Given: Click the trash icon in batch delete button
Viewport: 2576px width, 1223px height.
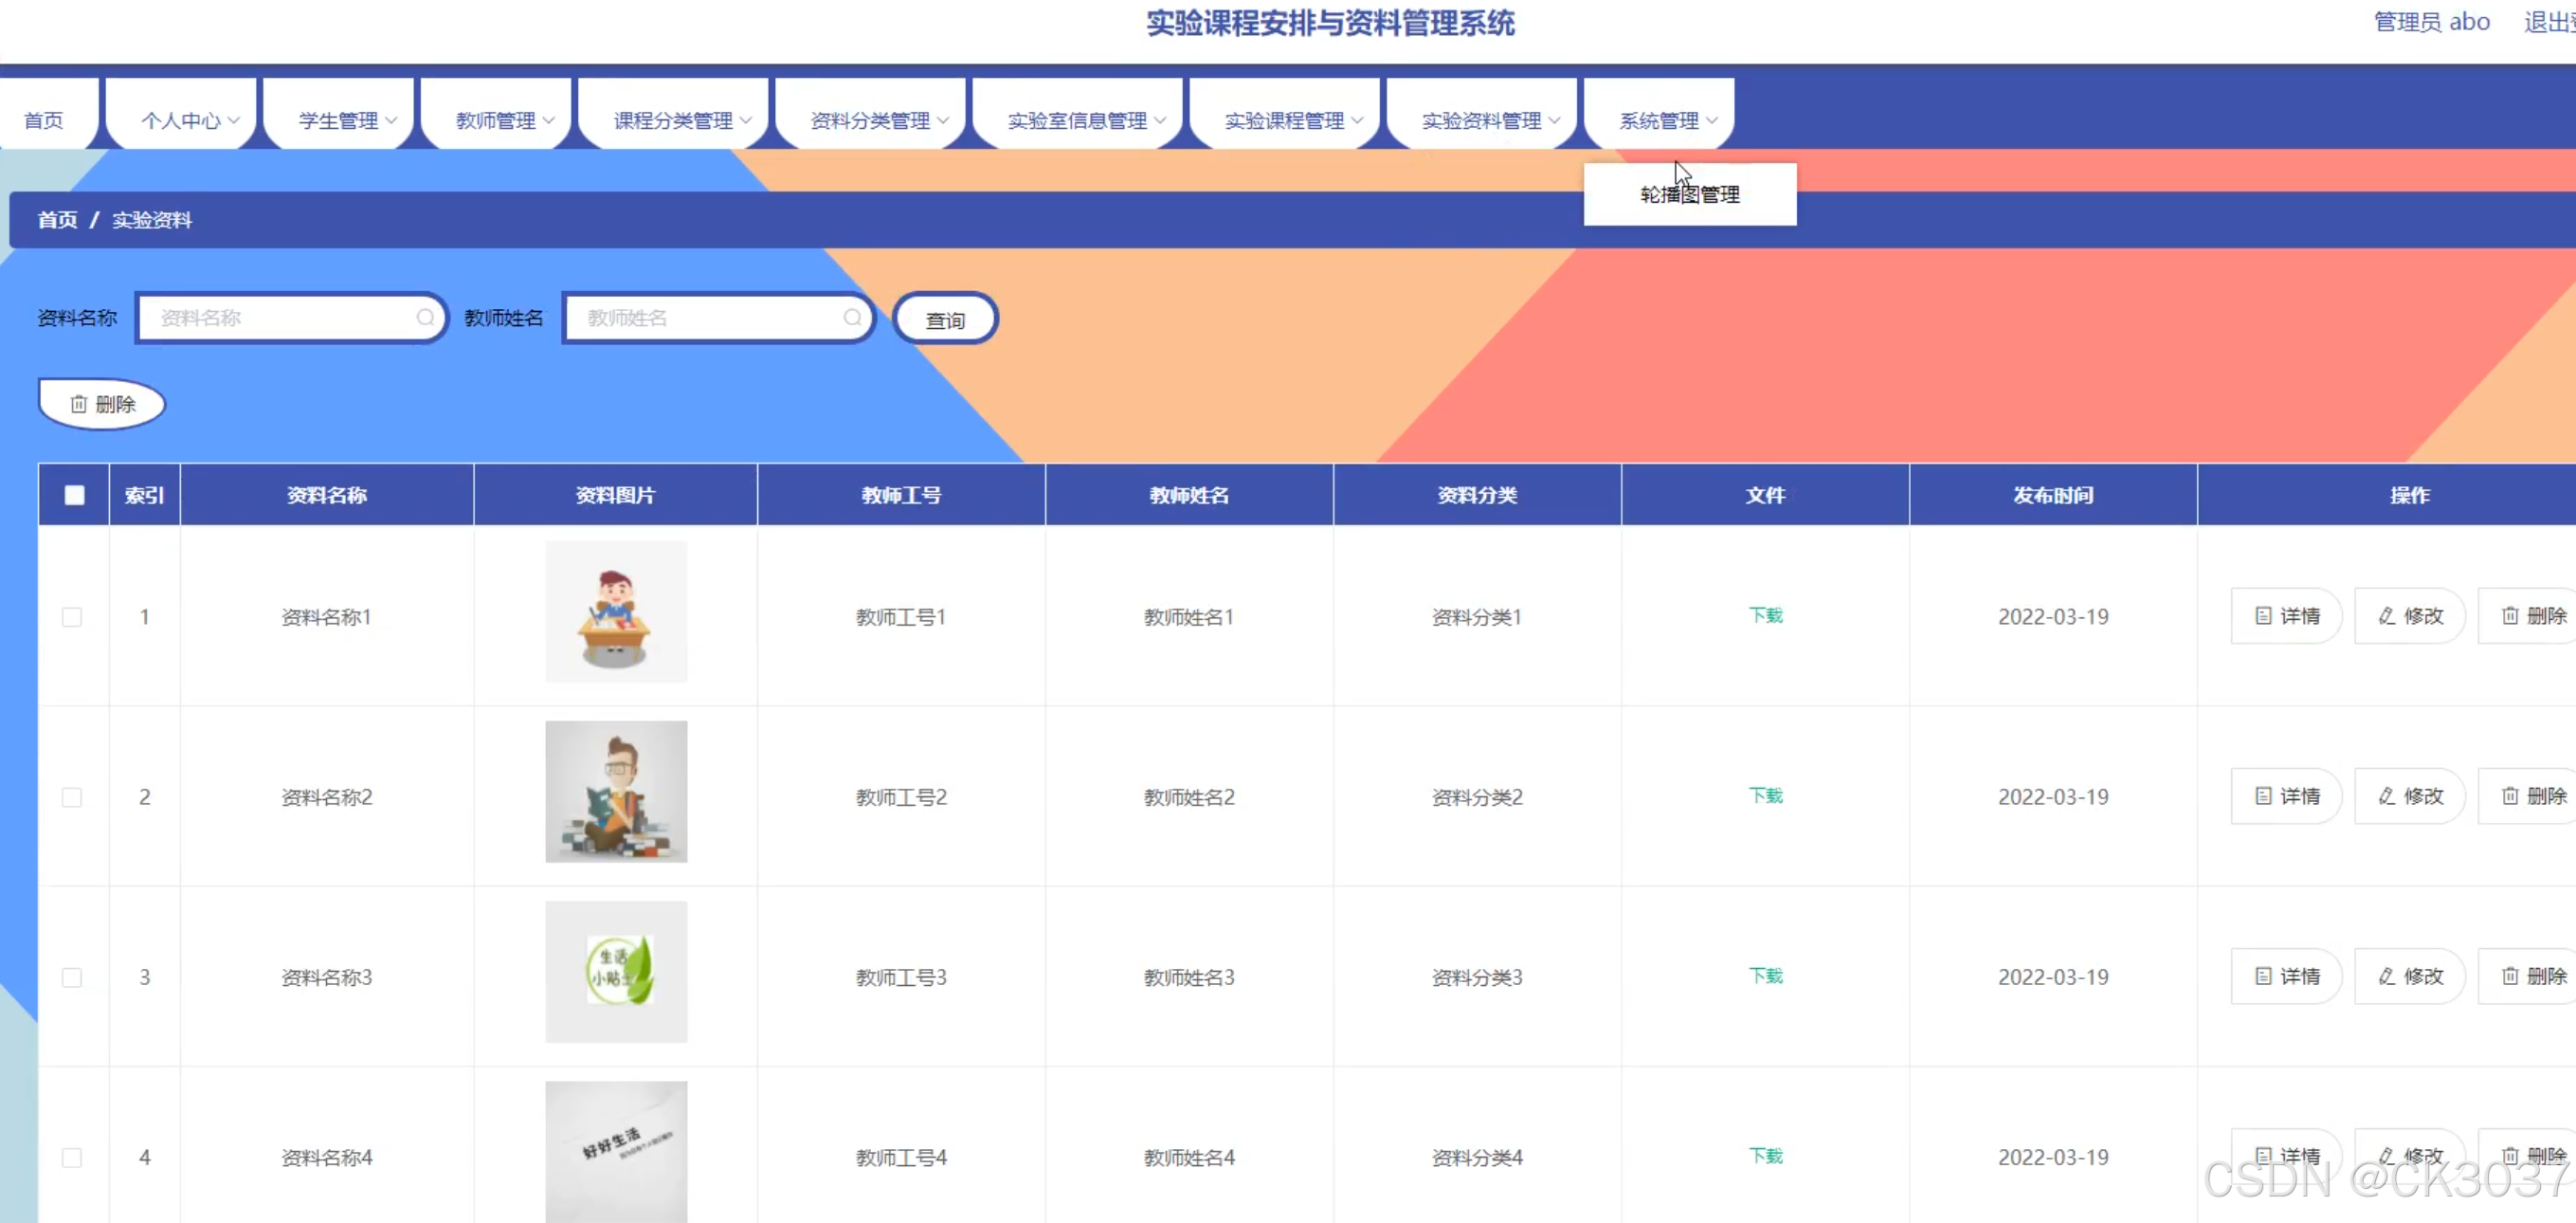Looking at the screenshot, I should pos(79,404).
